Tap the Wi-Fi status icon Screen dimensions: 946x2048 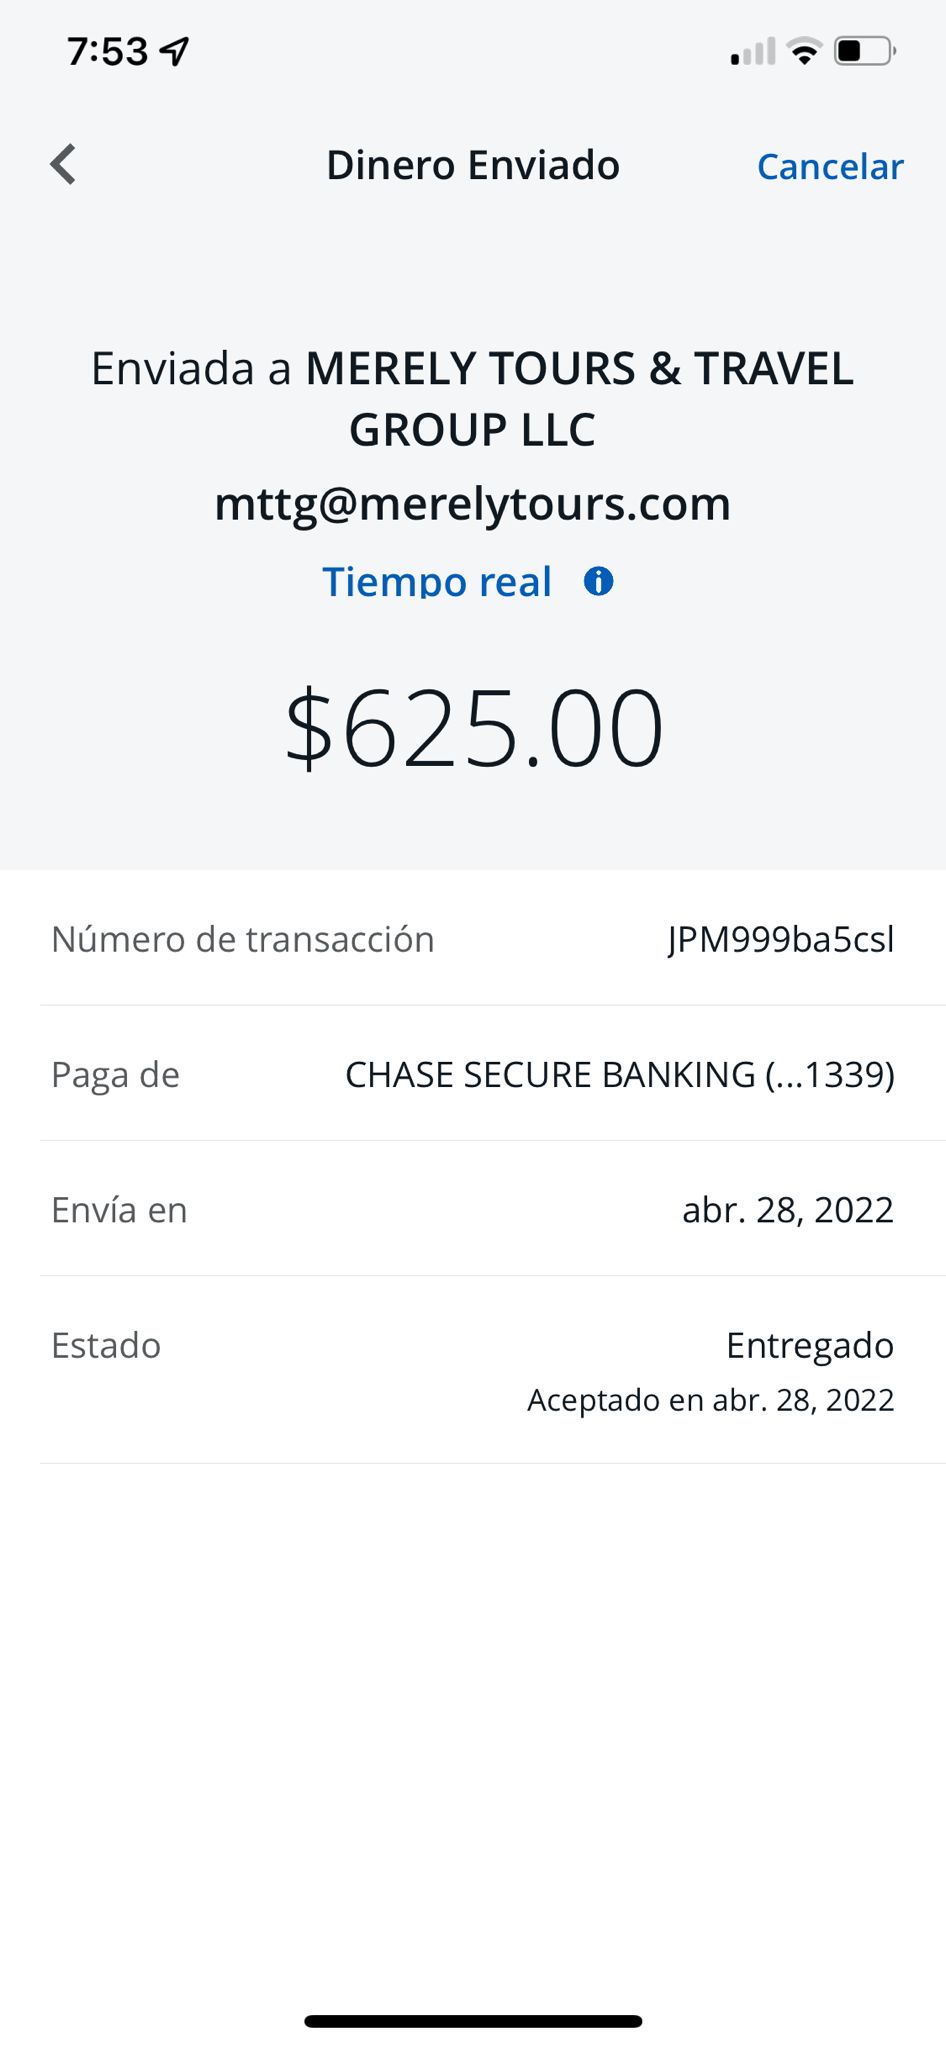[804, 51]
